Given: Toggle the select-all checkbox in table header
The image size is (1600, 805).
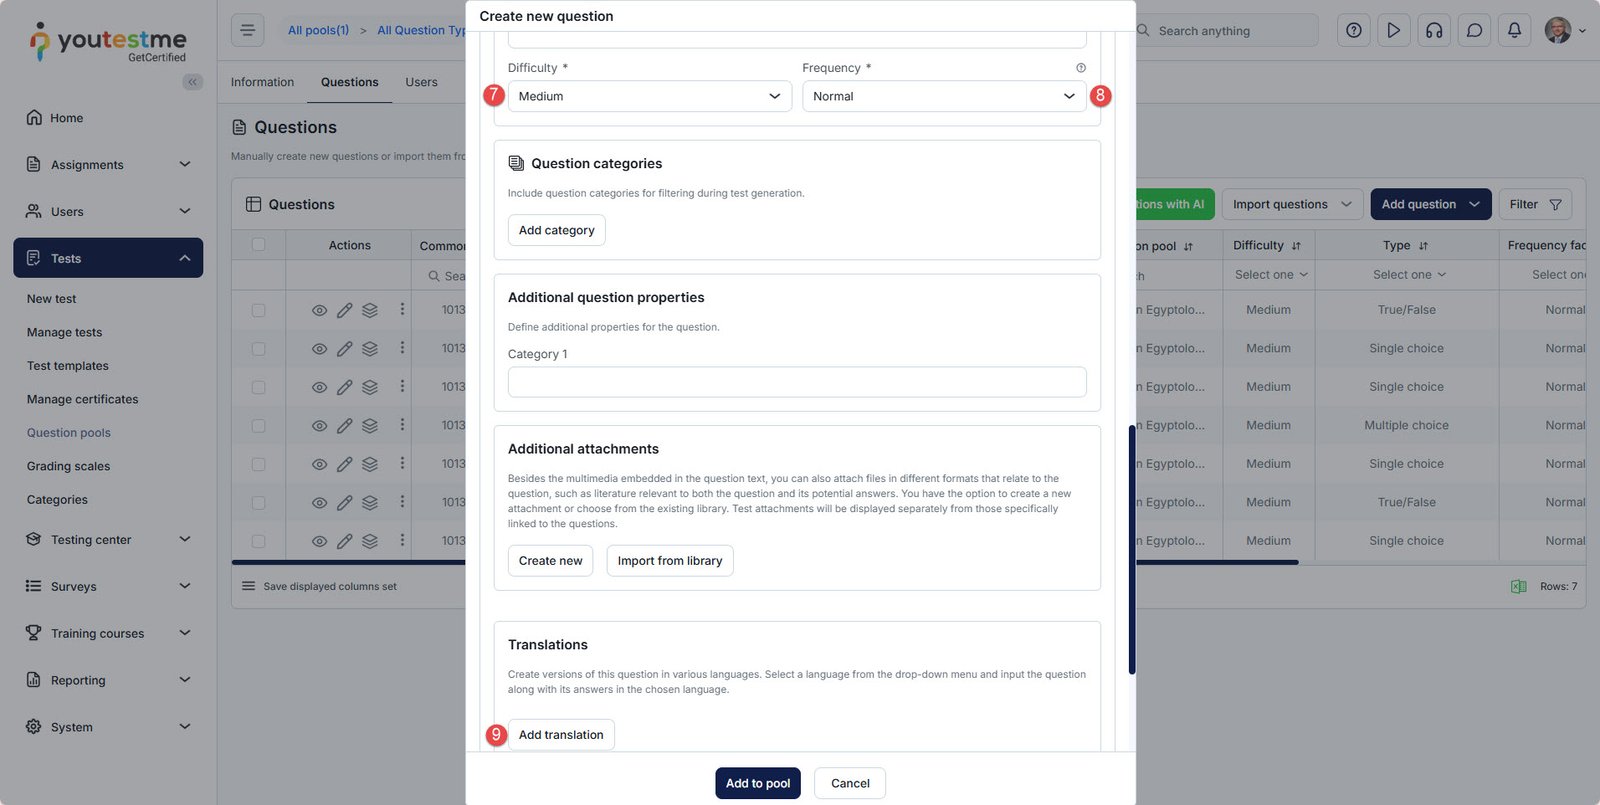Looking at the screenshot, I should point(259,245).
